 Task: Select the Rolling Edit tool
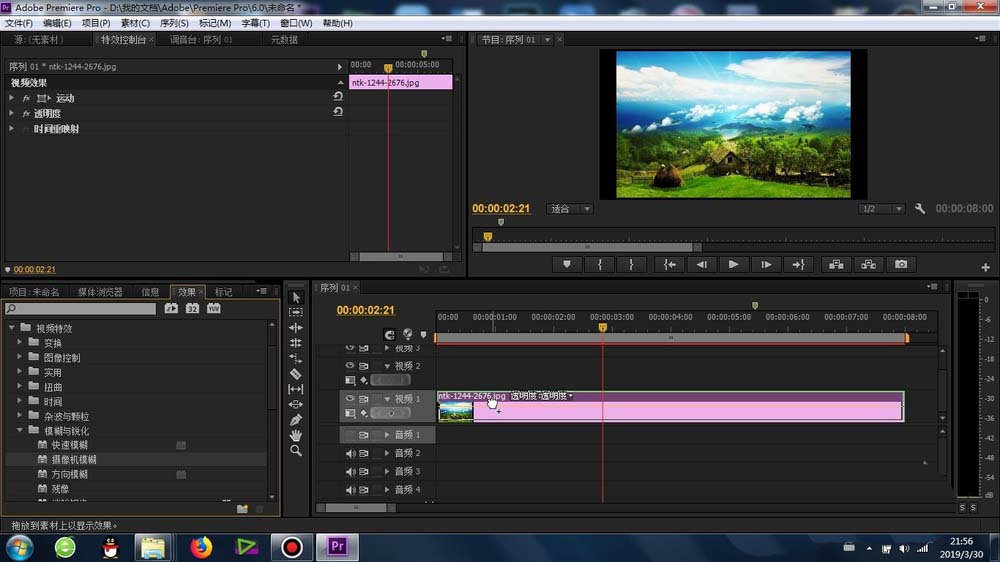(296, 343)
